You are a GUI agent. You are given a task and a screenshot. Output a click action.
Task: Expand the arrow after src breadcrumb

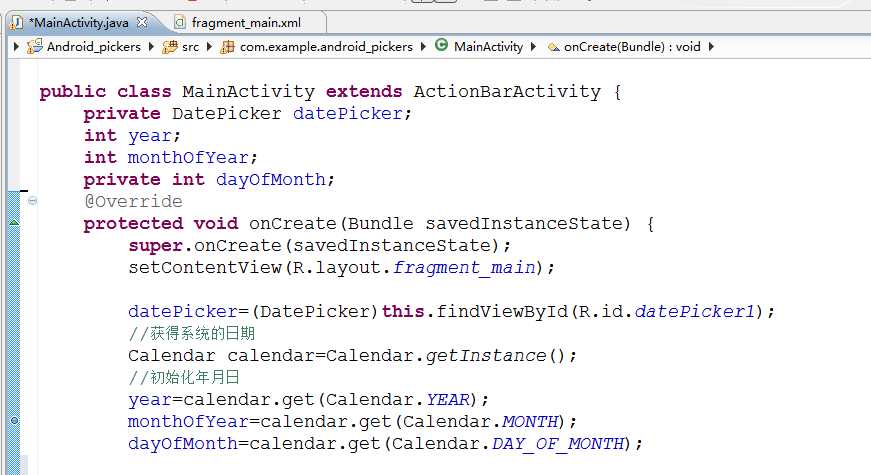coord(209,47)
